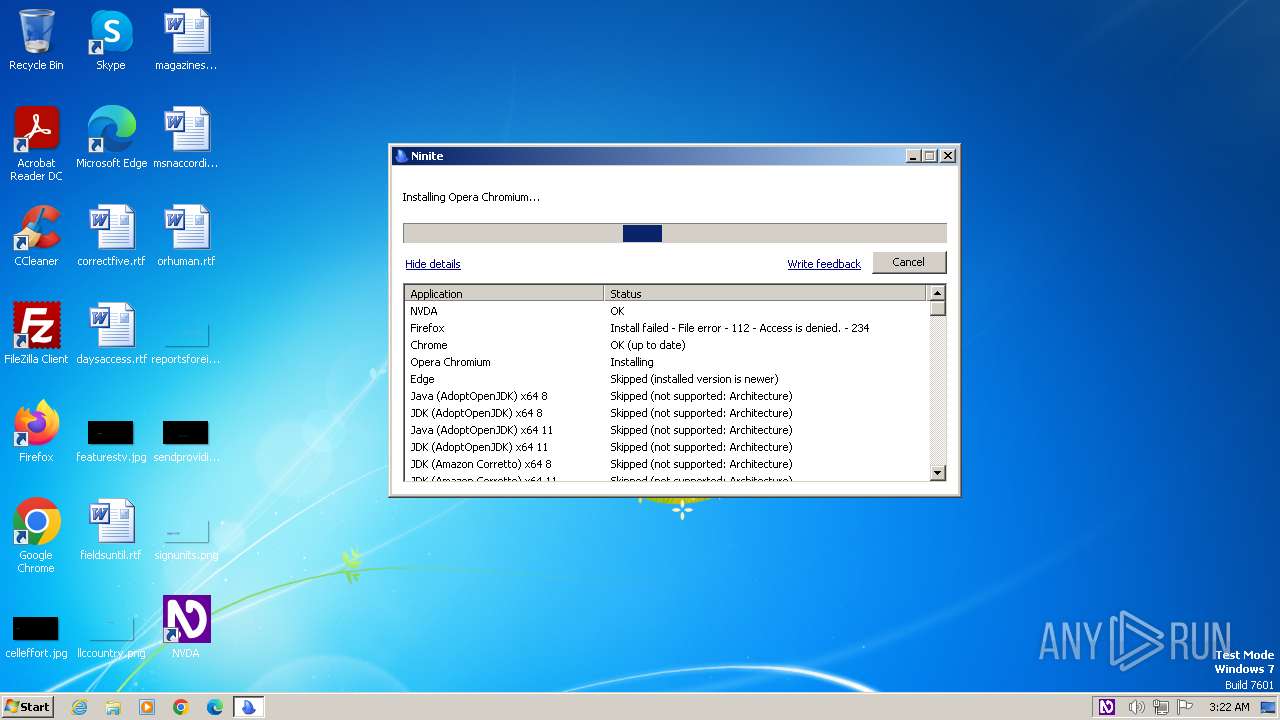The image size is (1280, 720).
Task: Select the Firefox install failed row
Action: pyautogui.click(x=667, y=328)
